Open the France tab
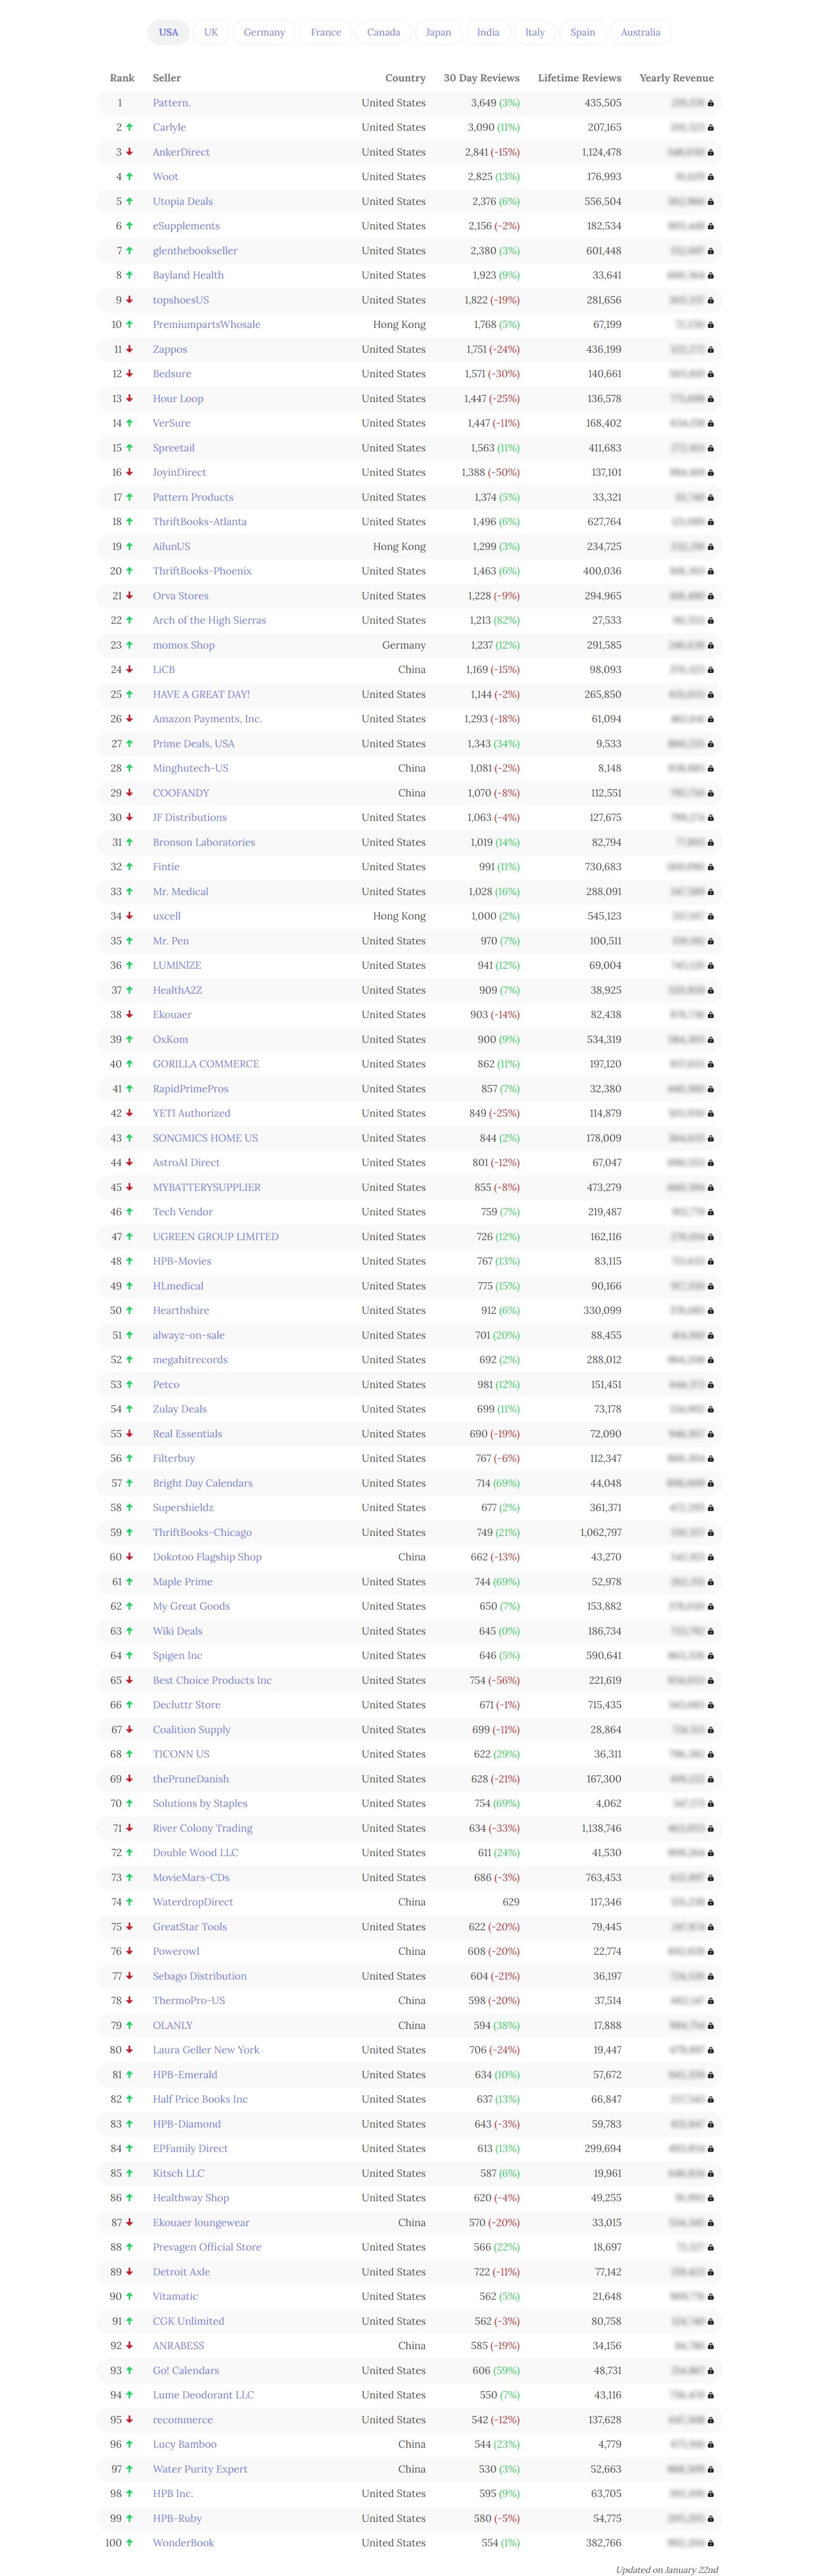The image size is (813, 2576). [x=326, y=32]
